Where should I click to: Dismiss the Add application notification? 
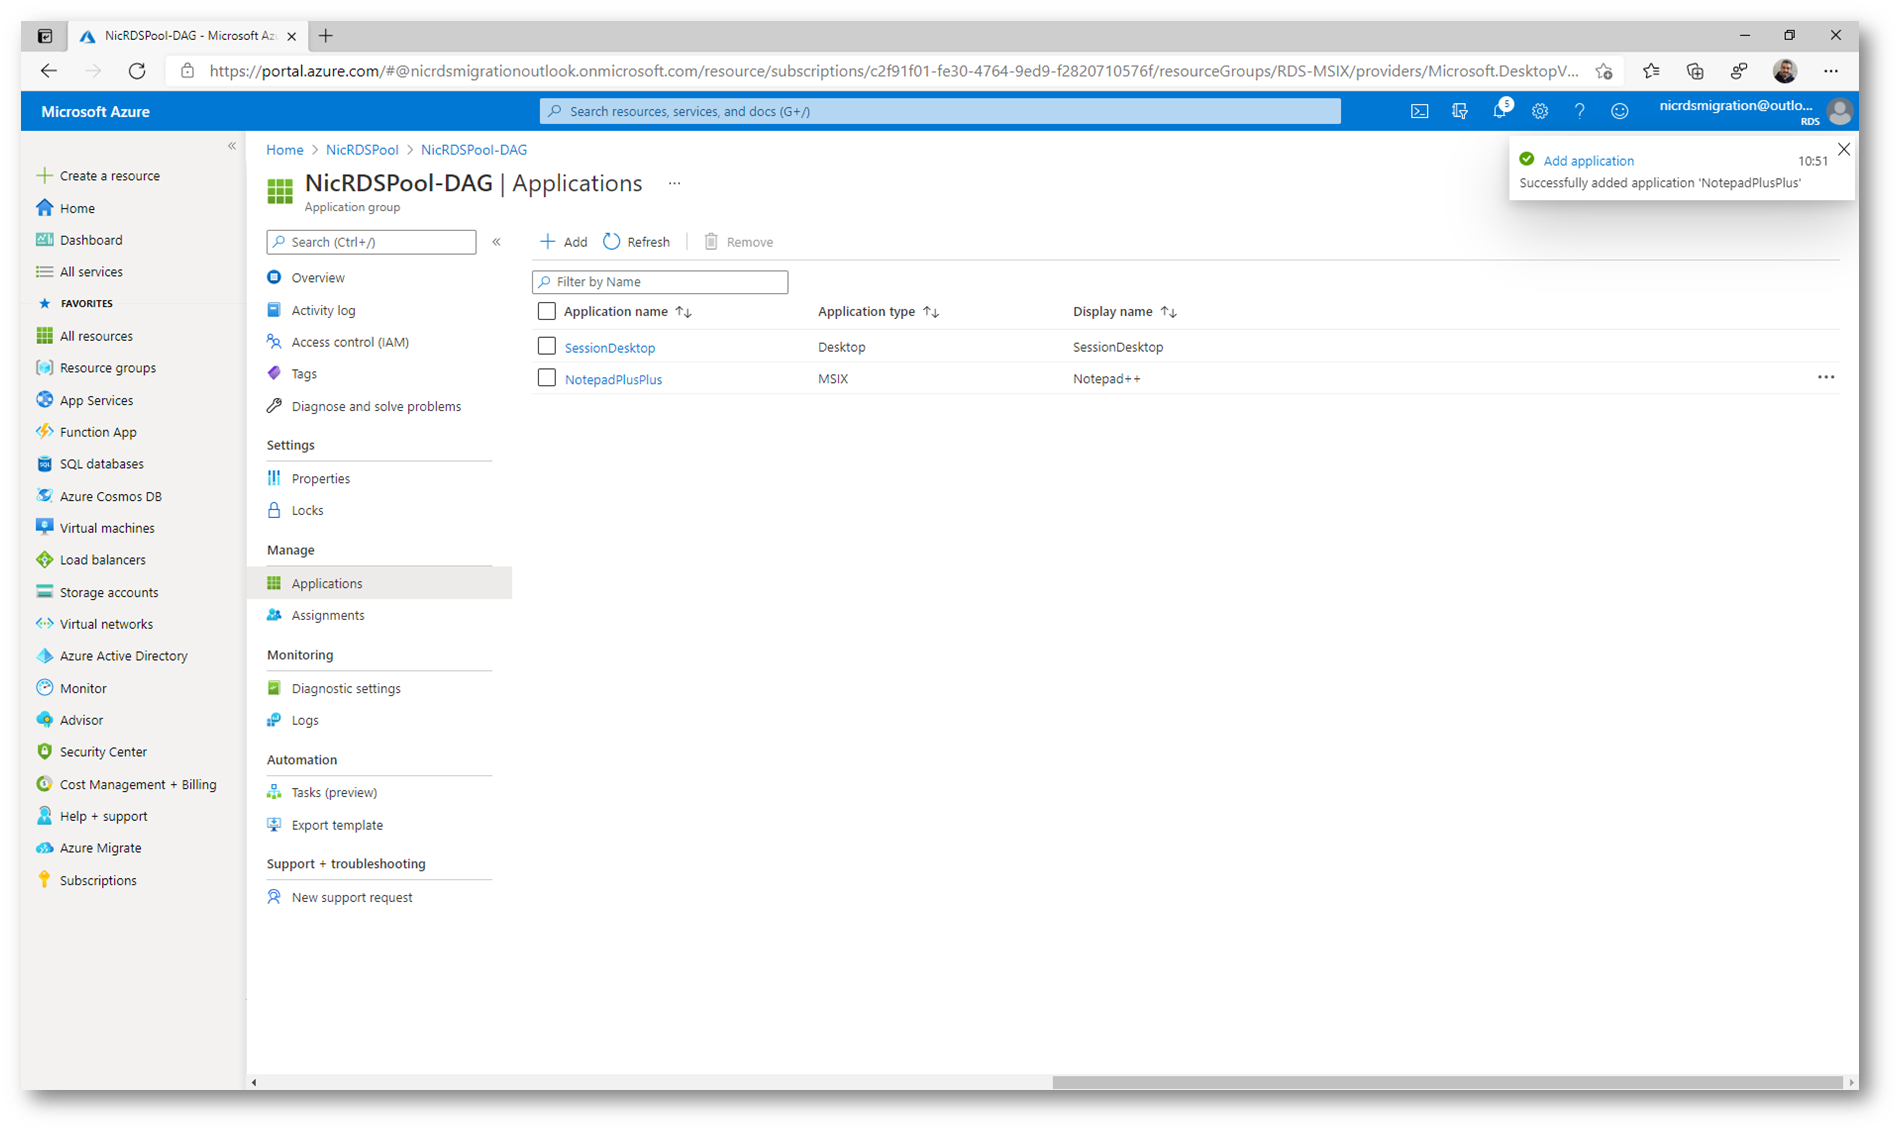(x=1844, y=149)
